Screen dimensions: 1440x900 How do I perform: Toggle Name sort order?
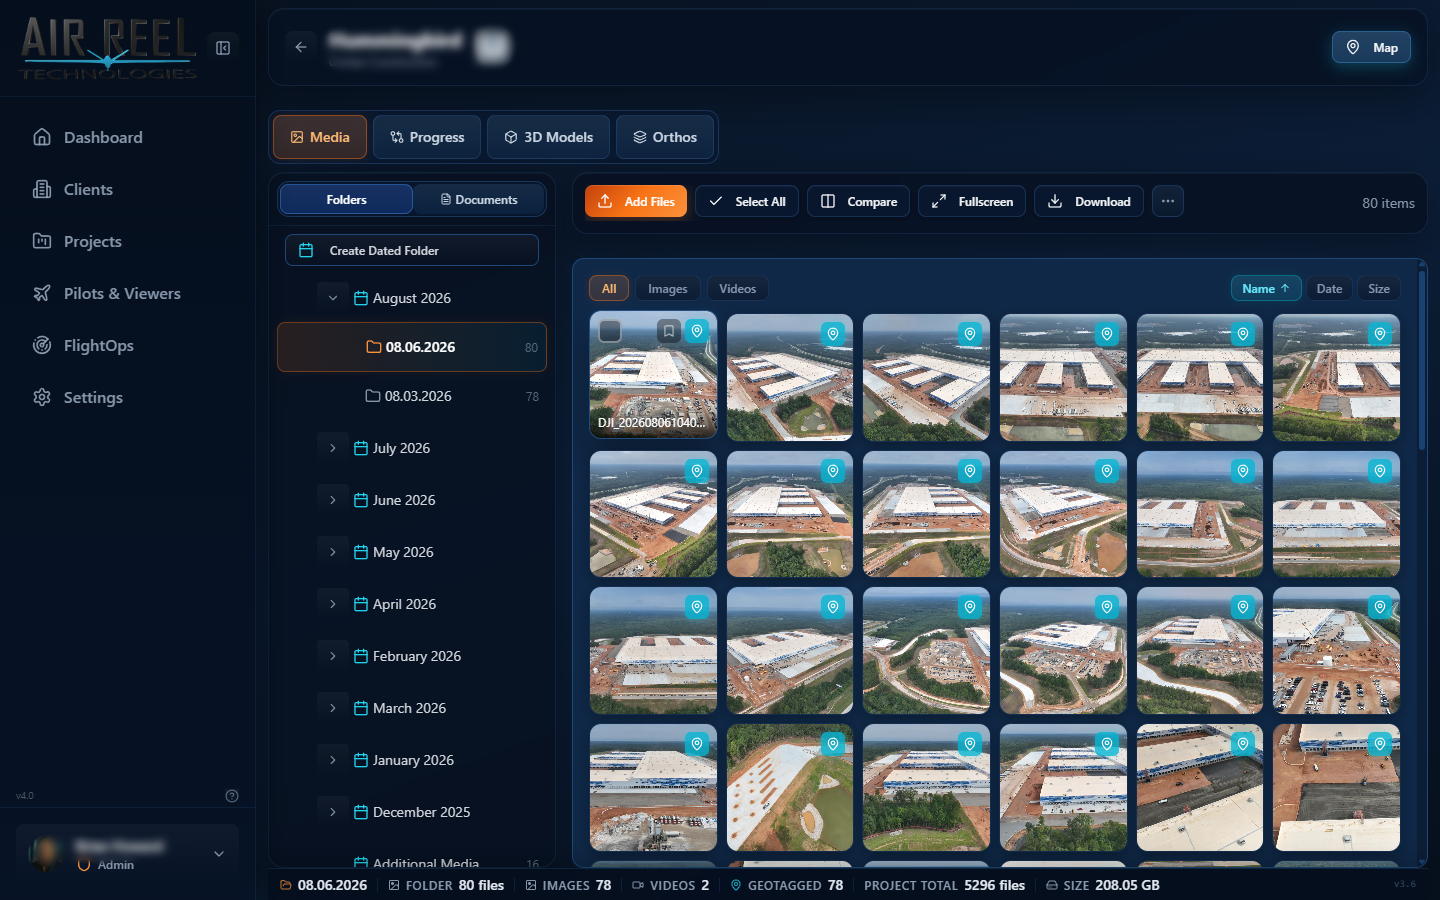pos(1266,289)
